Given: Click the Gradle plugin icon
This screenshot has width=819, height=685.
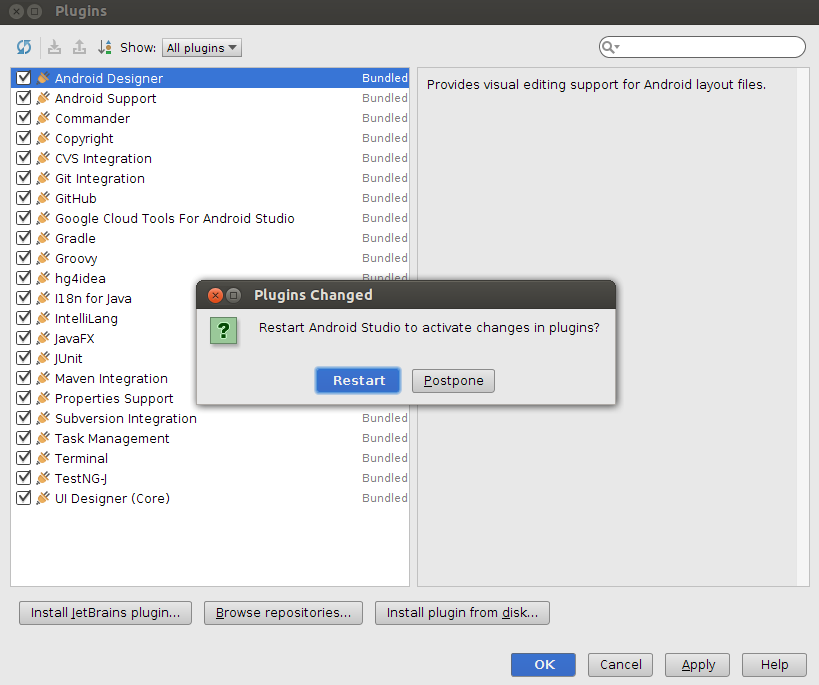Looking at the screenshot, I should [x=43, y=238].
